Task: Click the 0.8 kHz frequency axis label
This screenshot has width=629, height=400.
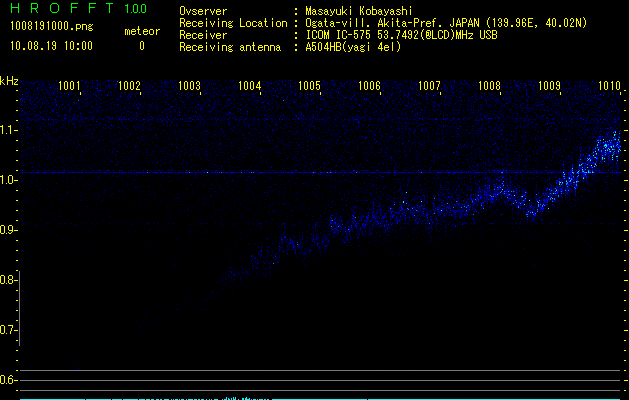Action: click(7, 280)
